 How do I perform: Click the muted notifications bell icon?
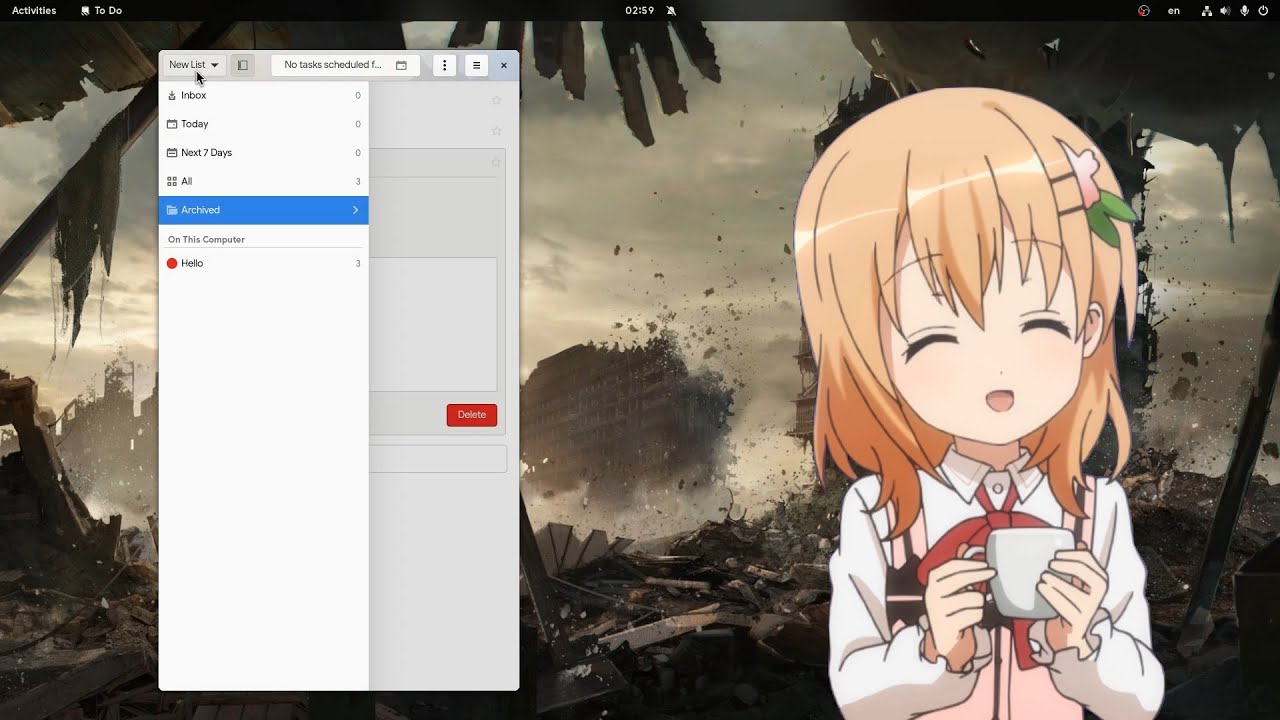(671, 10)
